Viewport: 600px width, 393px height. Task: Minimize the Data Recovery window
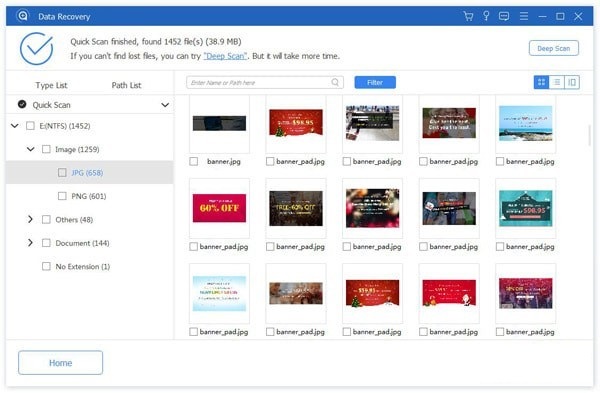tap(542, 16)
